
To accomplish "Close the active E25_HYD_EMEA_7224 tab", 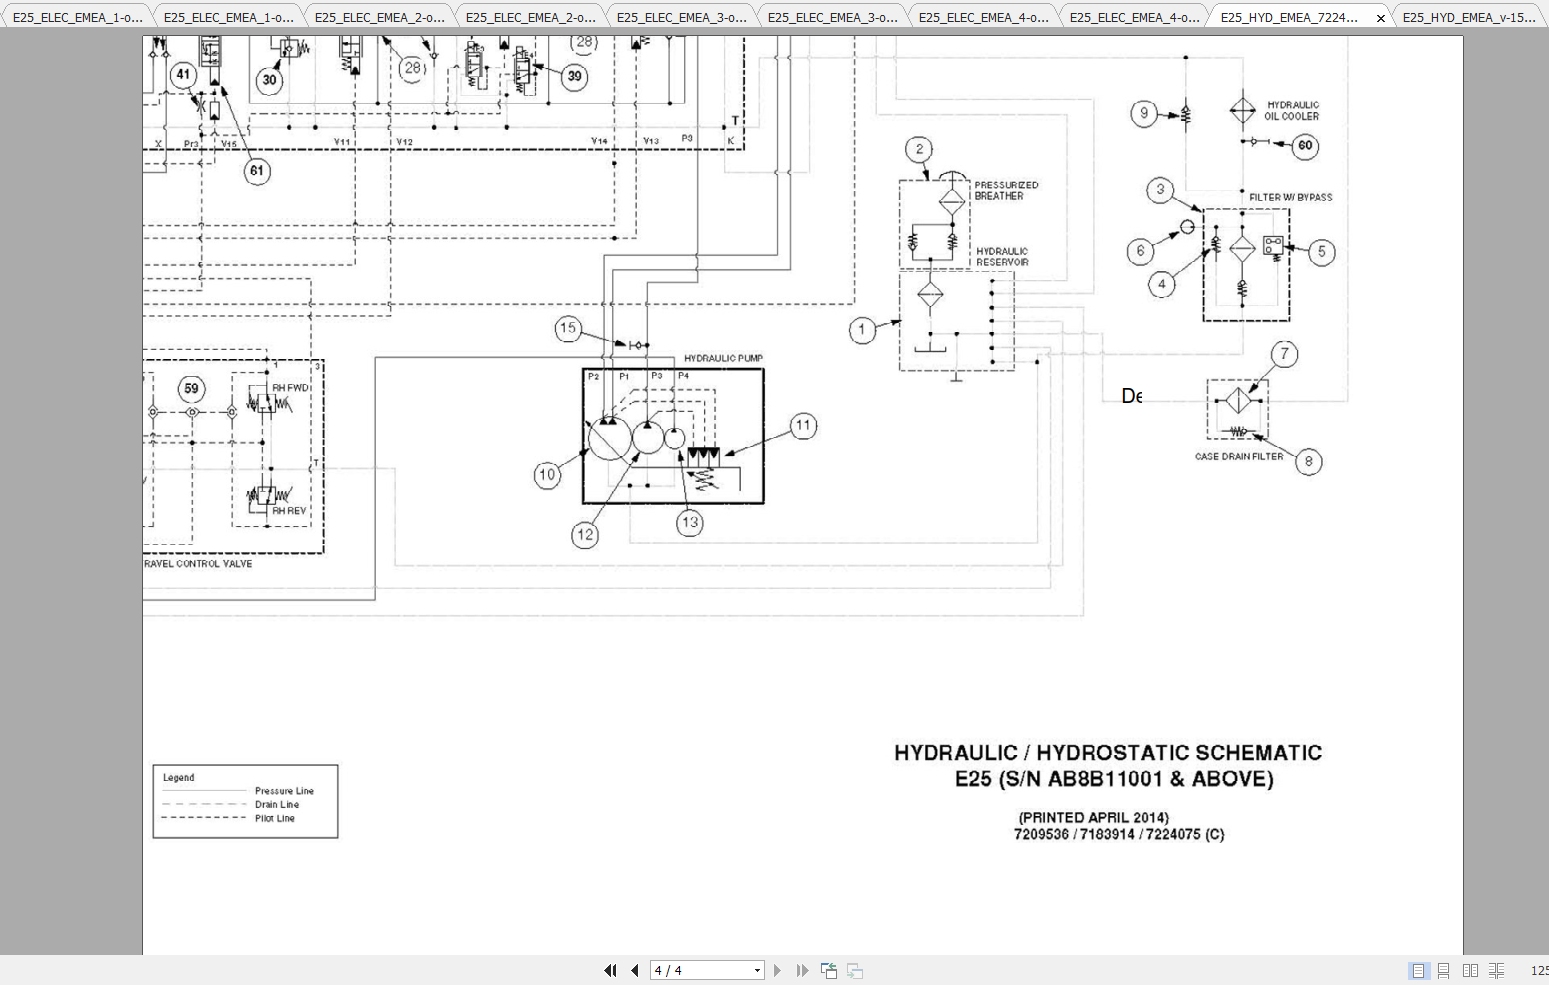I will (1381, 18).
